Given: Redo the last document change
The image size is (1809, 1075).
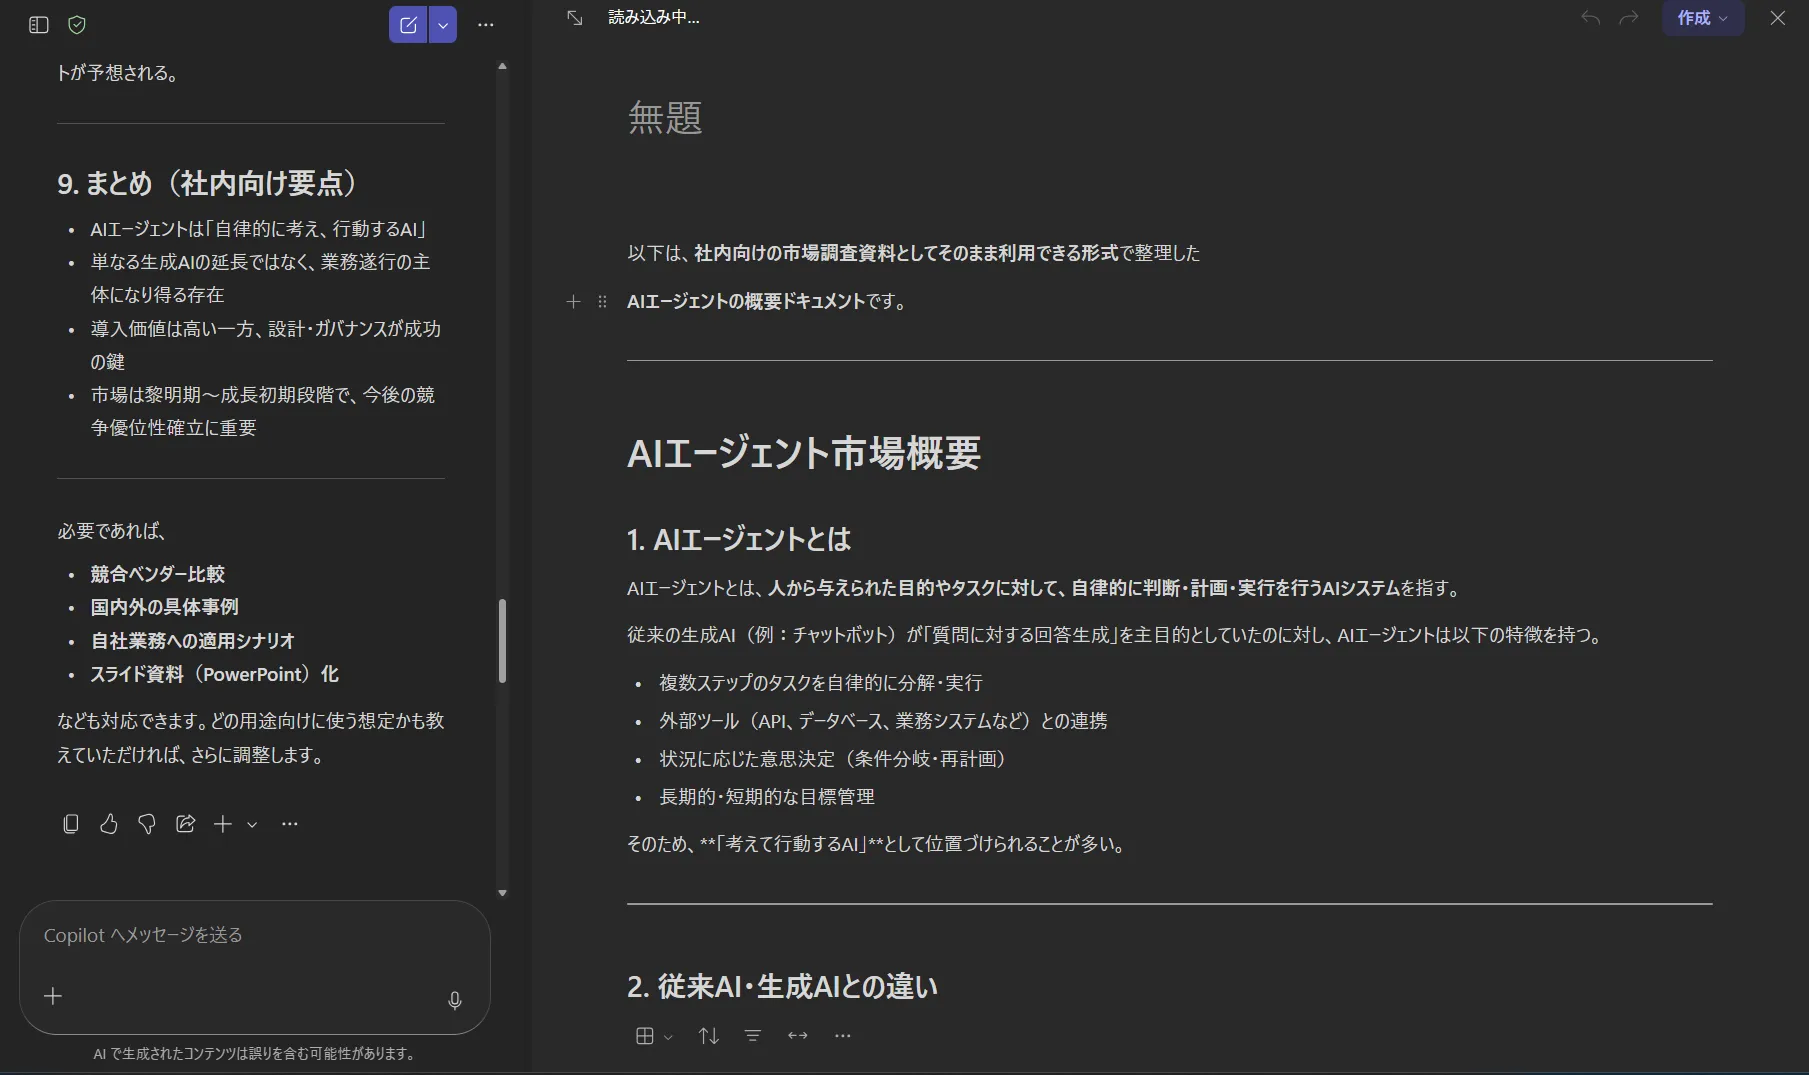Looking at the screenshot, I should tap(1628, 18).
